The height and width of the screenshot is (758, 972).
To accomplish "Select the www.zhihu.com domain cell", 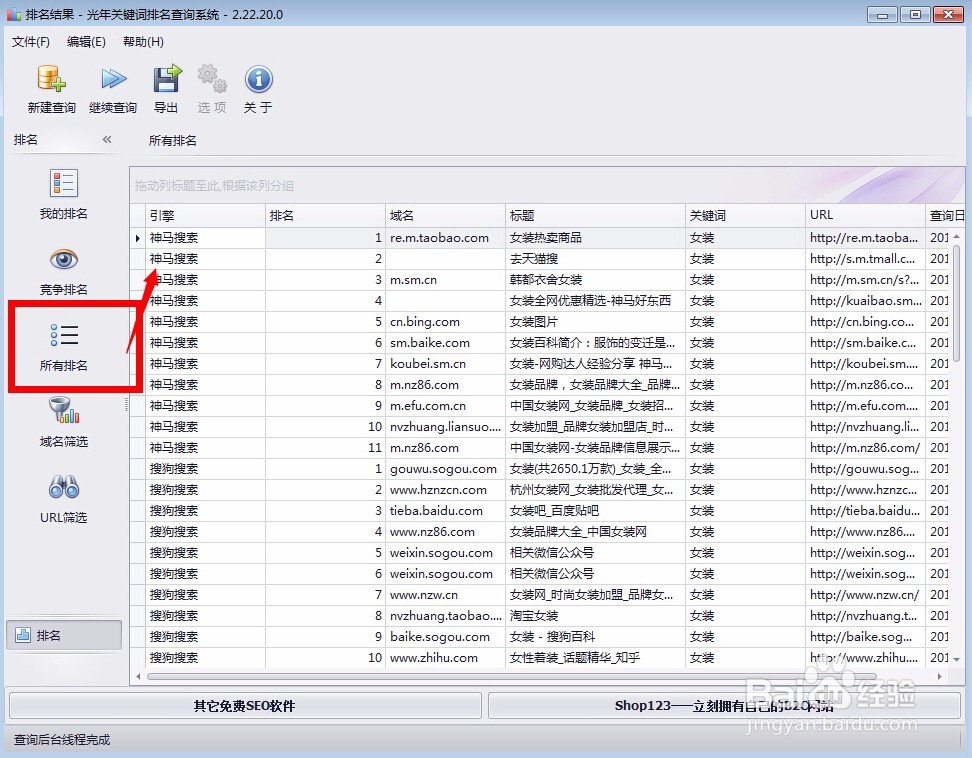I will pos(445,658).
